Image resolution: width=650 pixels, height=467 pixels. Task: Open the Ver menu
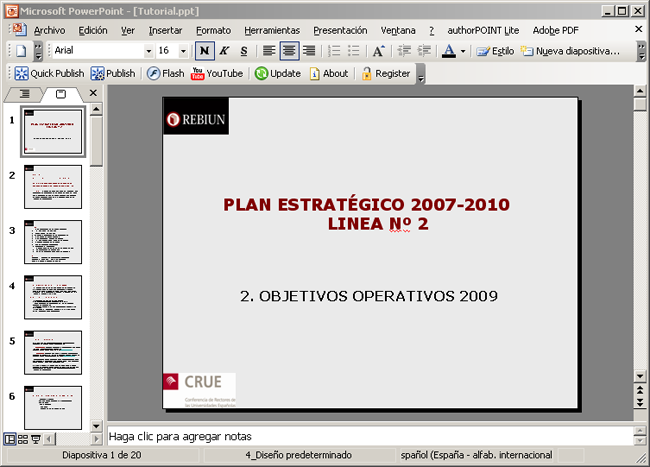pos(128,30)
